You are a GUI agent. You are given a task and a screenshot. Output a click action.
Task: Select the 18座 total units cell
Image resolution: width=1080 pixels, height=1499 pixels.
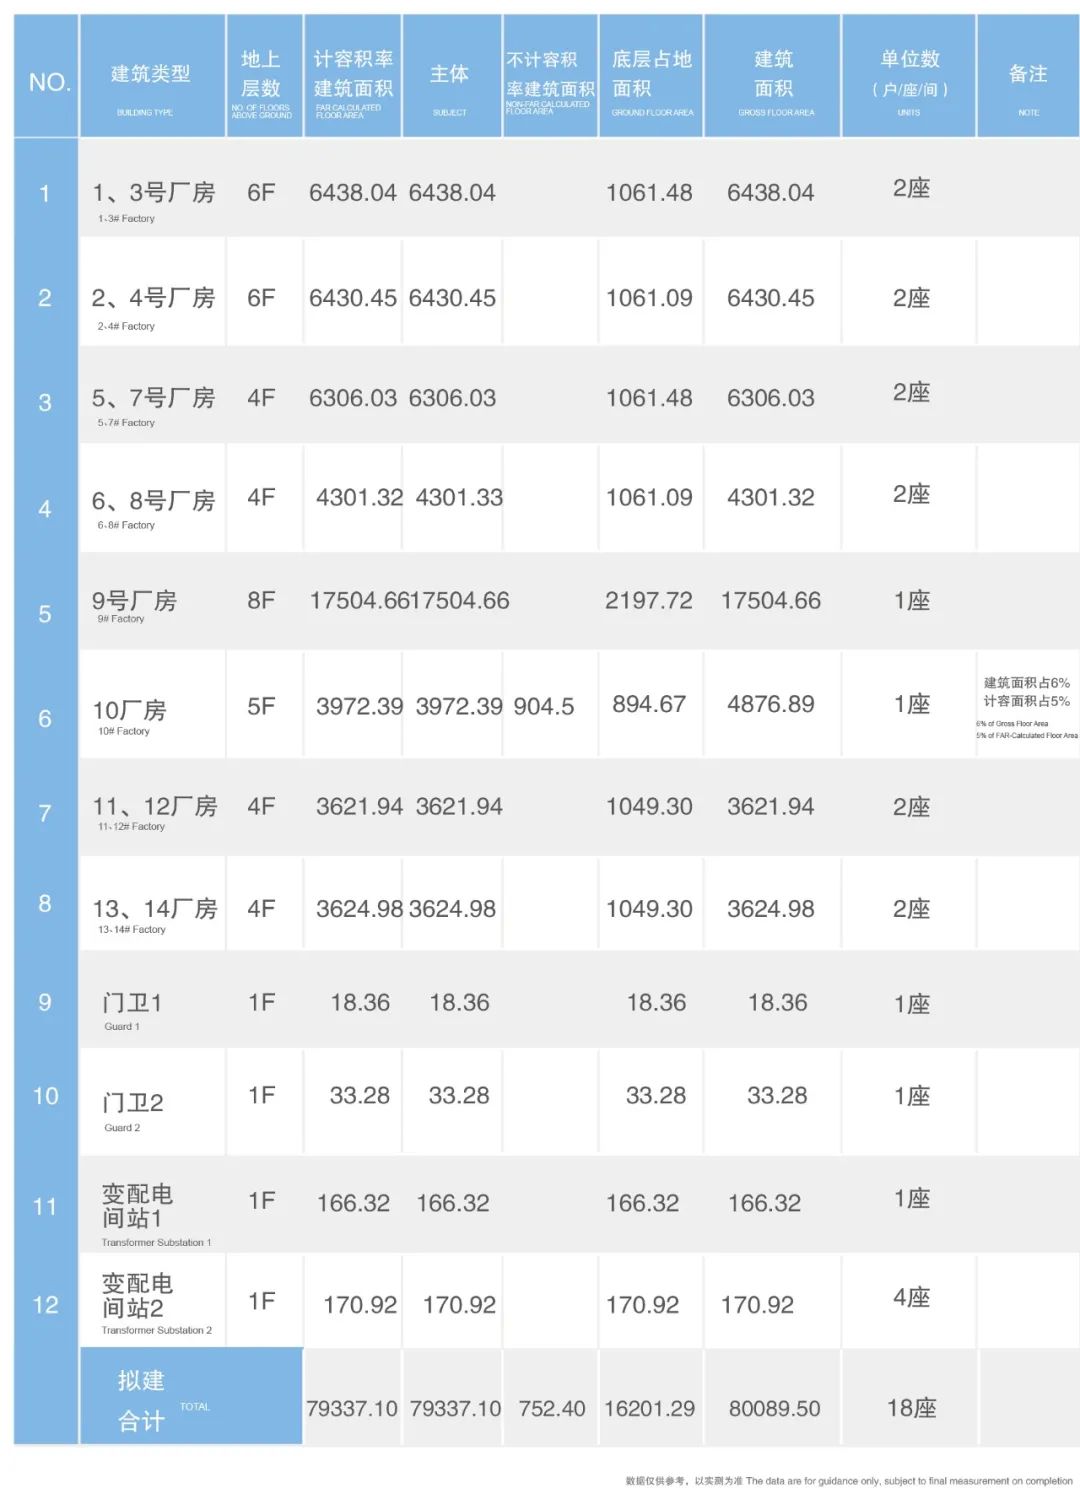pyautogui.click(x=911, y=1408)
